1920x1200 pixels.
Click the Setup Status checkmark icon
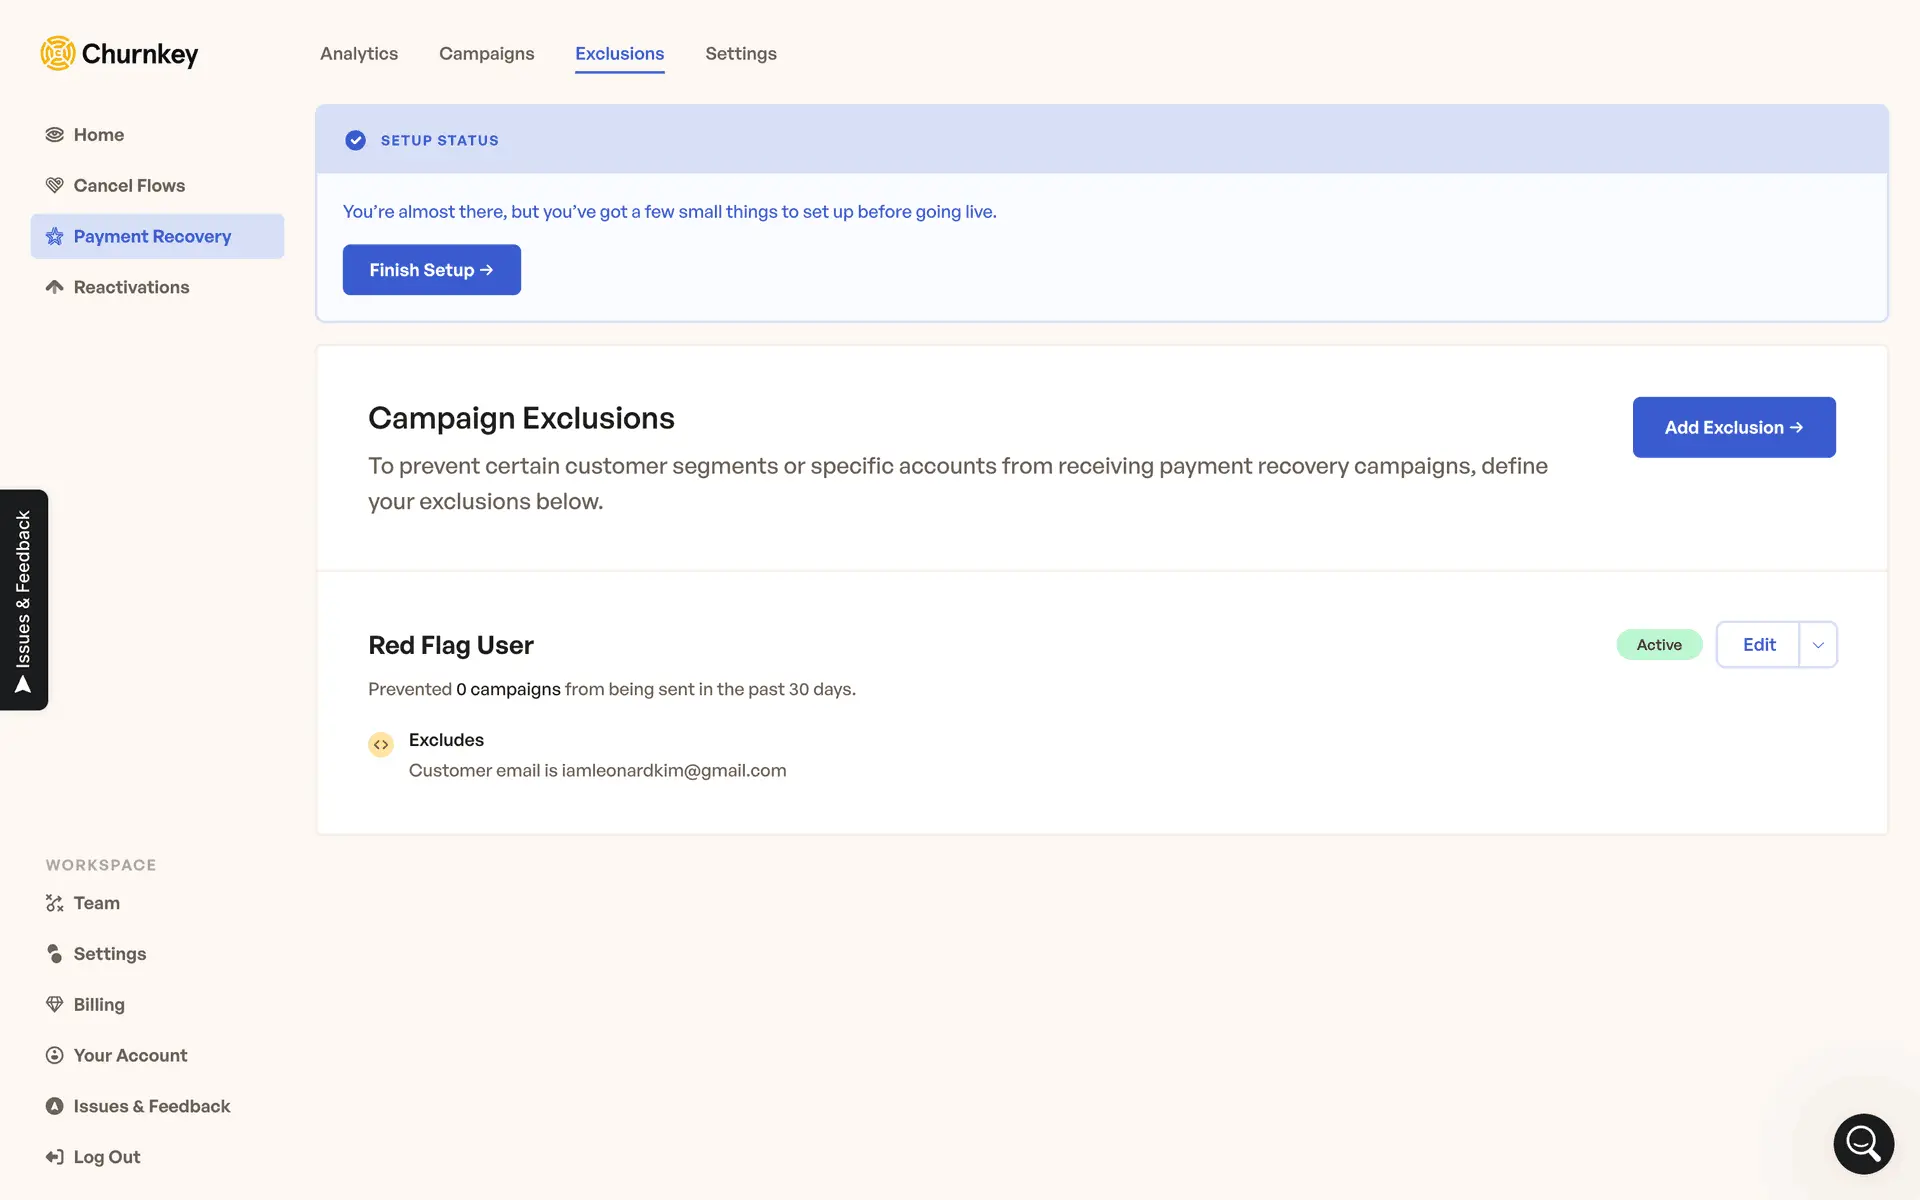355,141
